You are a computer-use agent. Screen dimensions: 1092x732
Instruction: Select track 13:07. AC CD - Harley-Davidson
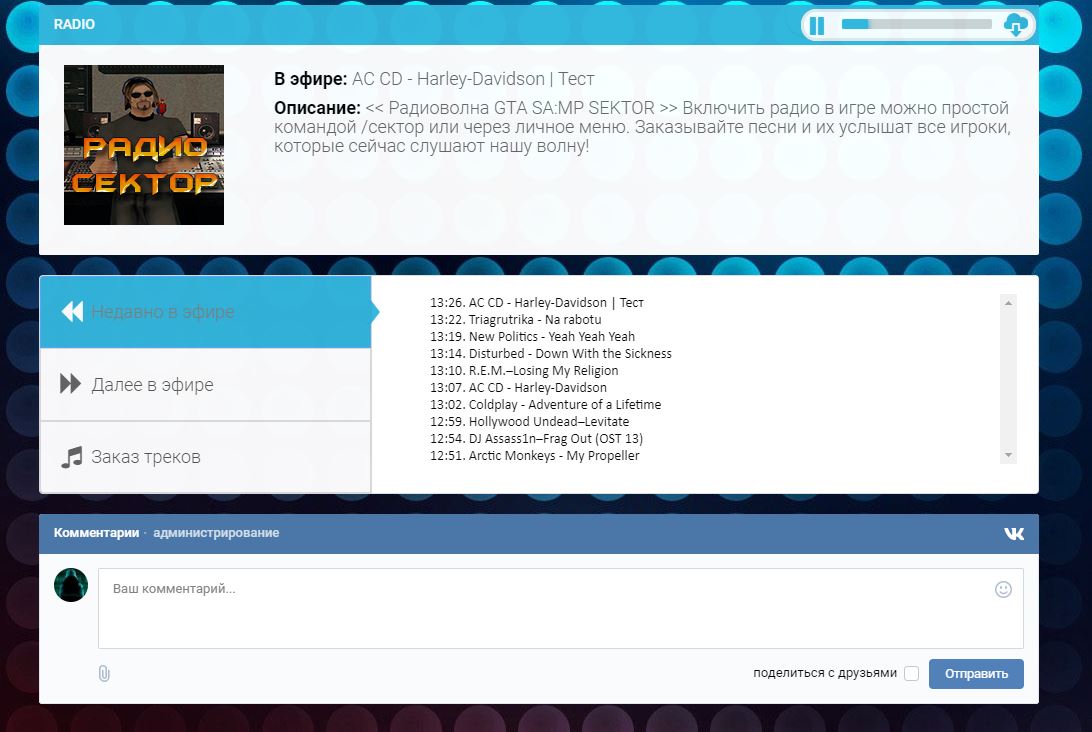(x=518, y=387)
